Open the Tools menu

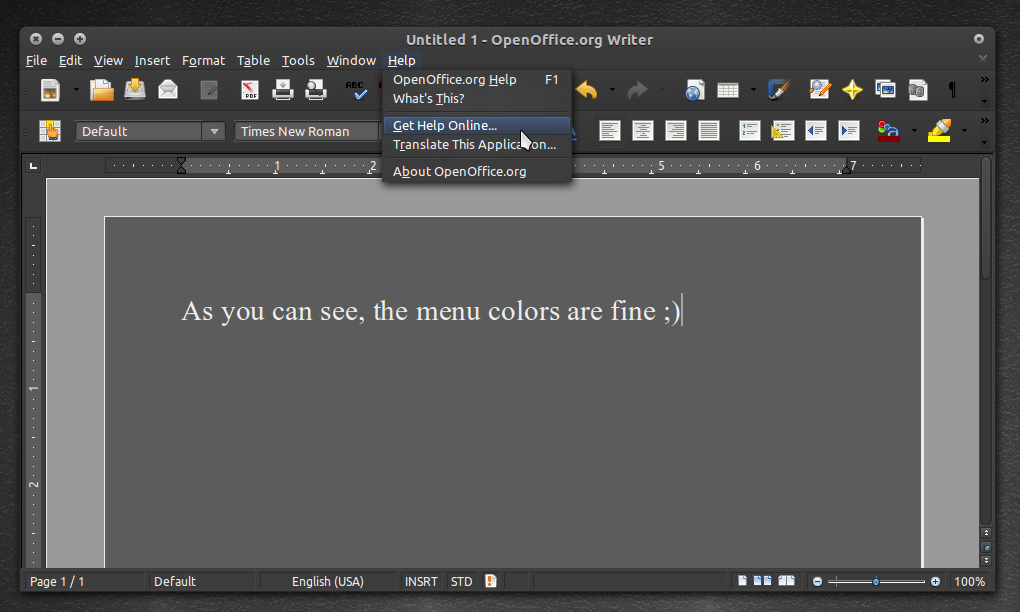click(298, 60)
